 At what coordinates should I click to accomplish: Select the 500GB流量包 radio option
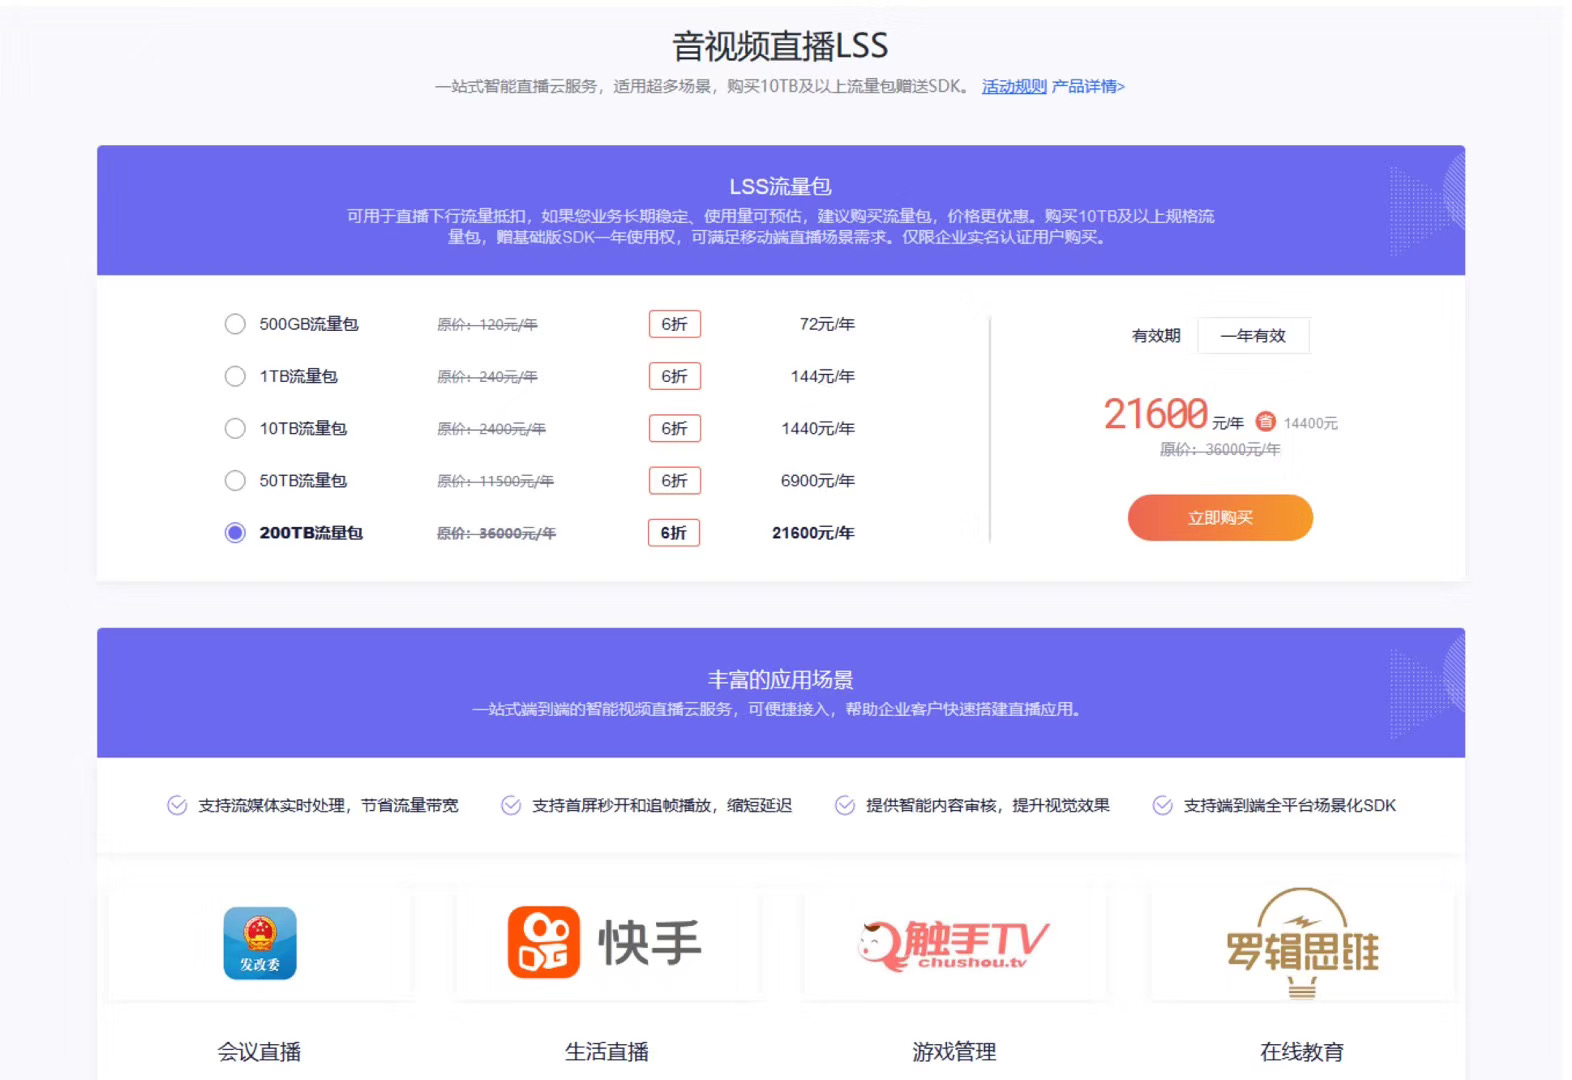[x=235, y=324]
